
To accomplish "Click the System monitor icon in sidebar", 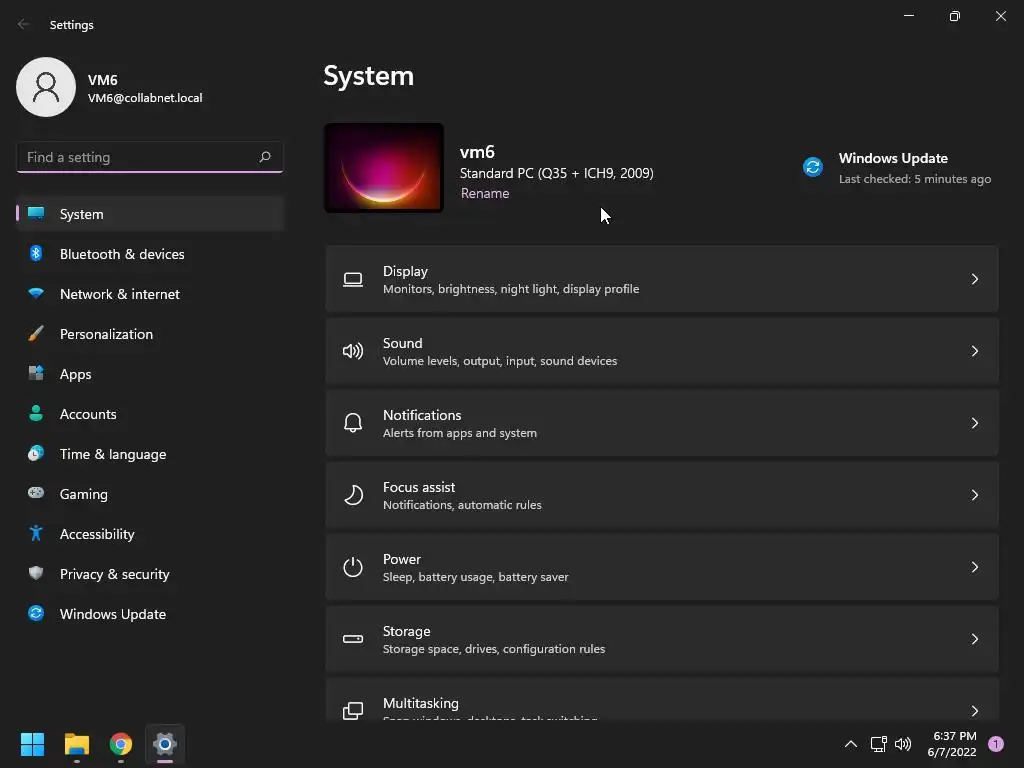I will click(36, 214).
